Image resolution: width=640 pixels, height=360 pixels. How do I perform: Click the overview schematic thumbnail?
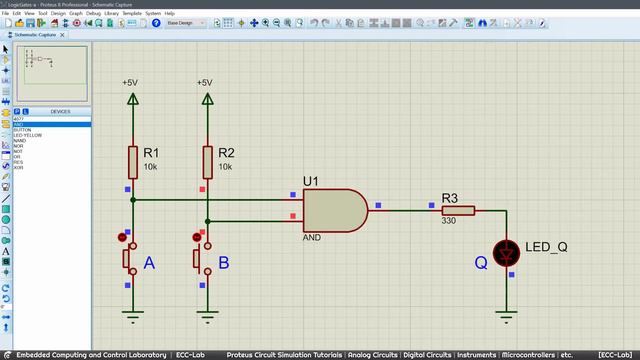click(x=52, y=73)
